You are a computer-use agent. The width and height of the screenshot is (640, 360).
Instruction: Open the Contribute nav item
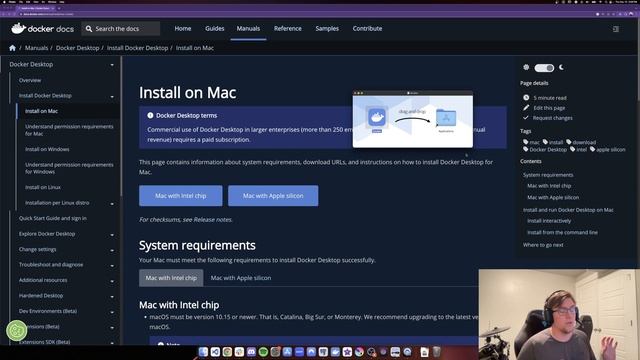[x=367, y=29]
